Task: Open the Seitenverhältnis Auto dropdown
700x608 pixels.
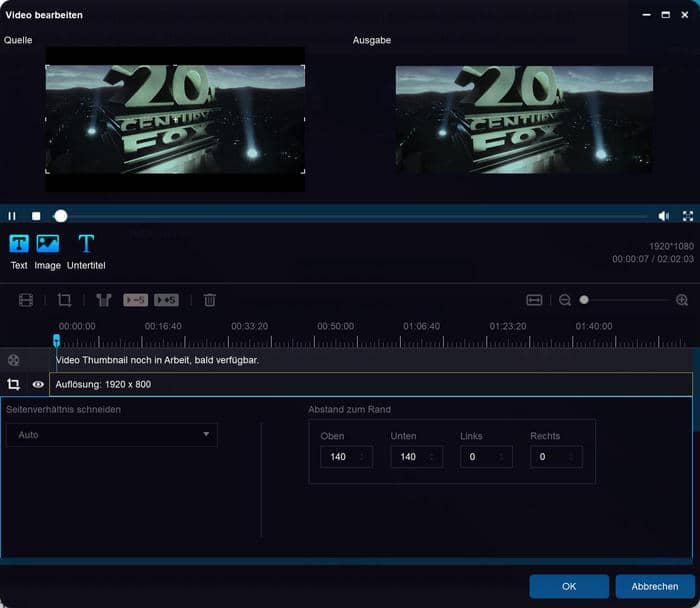Action: (x=112, y=435)
